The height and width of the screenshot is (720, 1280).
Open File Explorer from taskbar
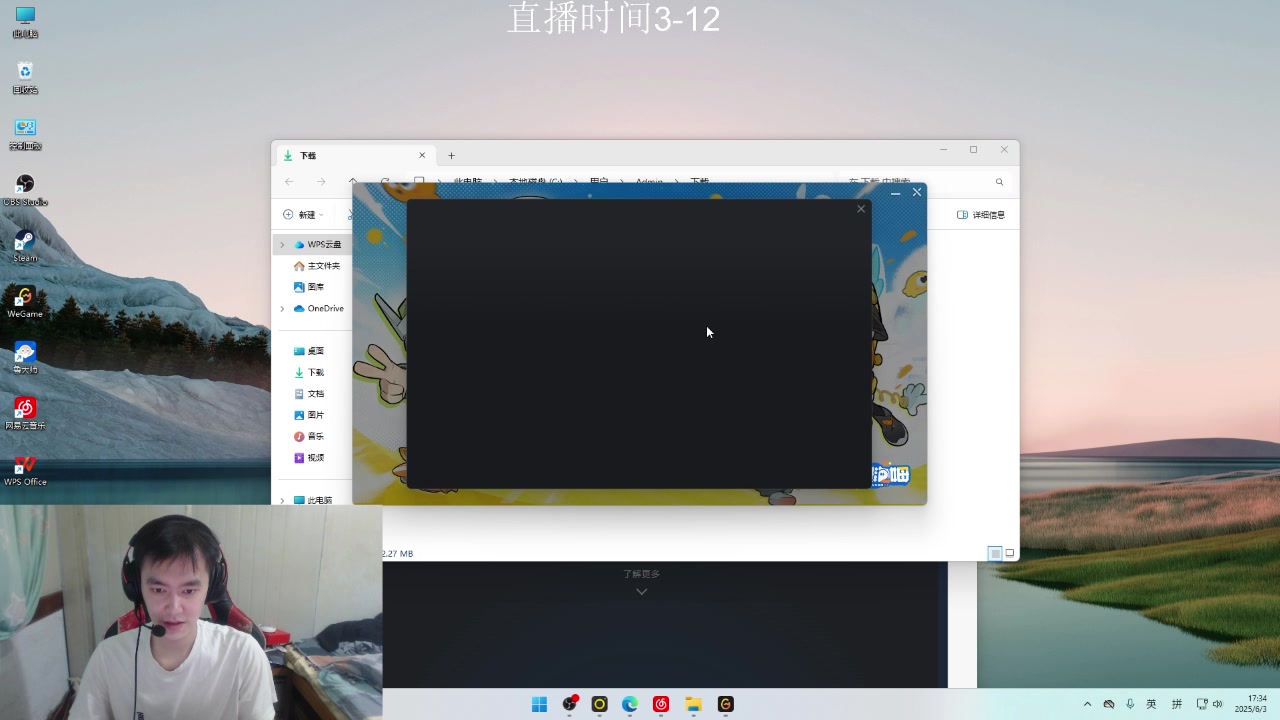pyautogui.click(x=693, y=704)
